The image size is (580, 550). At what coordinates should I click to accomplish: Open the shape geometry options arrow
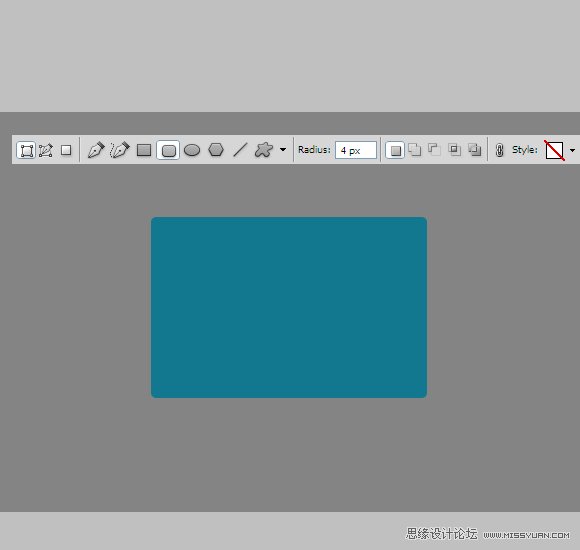[283, 150]
